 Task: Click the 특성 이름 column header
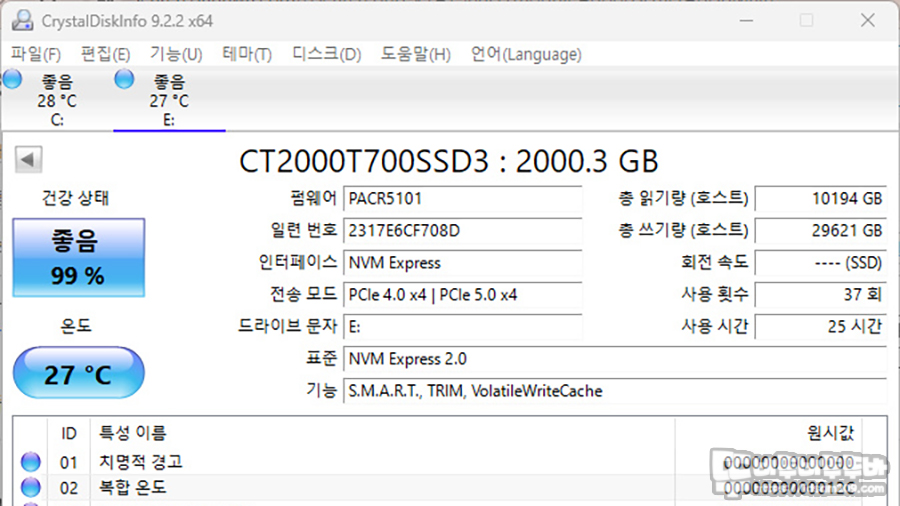pos(133,433)
